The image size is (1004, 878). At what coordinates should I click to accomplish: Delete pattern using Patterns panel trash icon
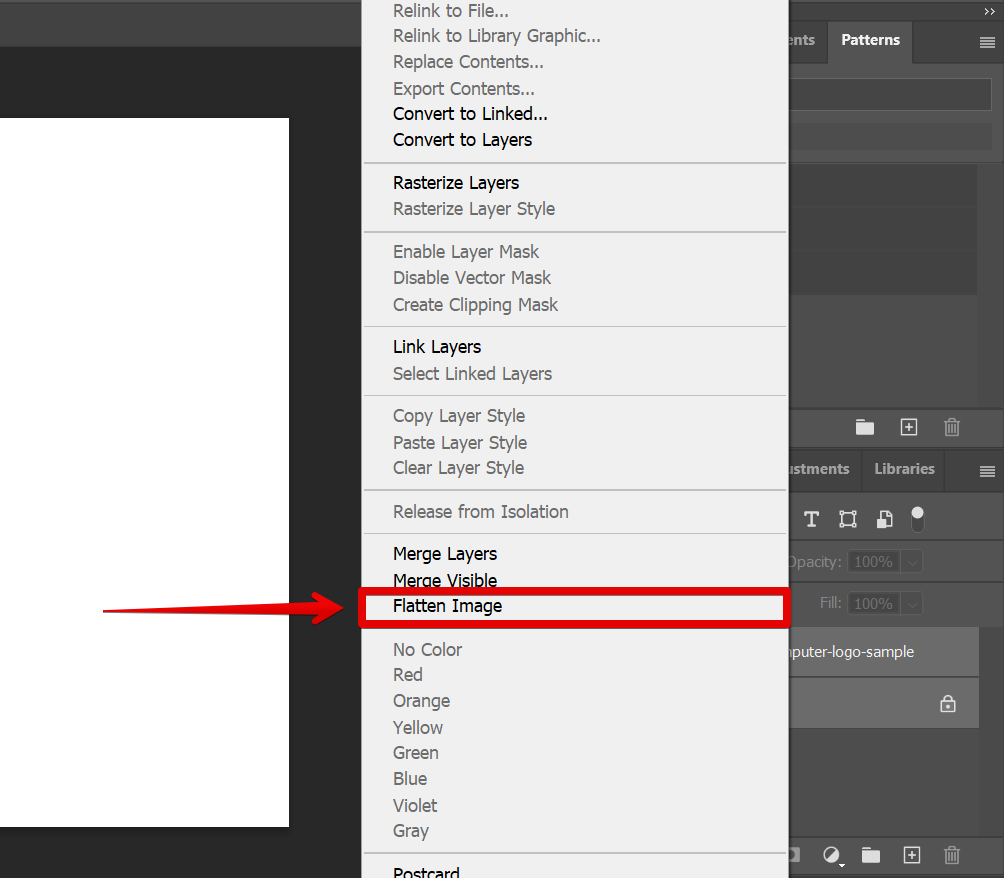pos(952,428)
